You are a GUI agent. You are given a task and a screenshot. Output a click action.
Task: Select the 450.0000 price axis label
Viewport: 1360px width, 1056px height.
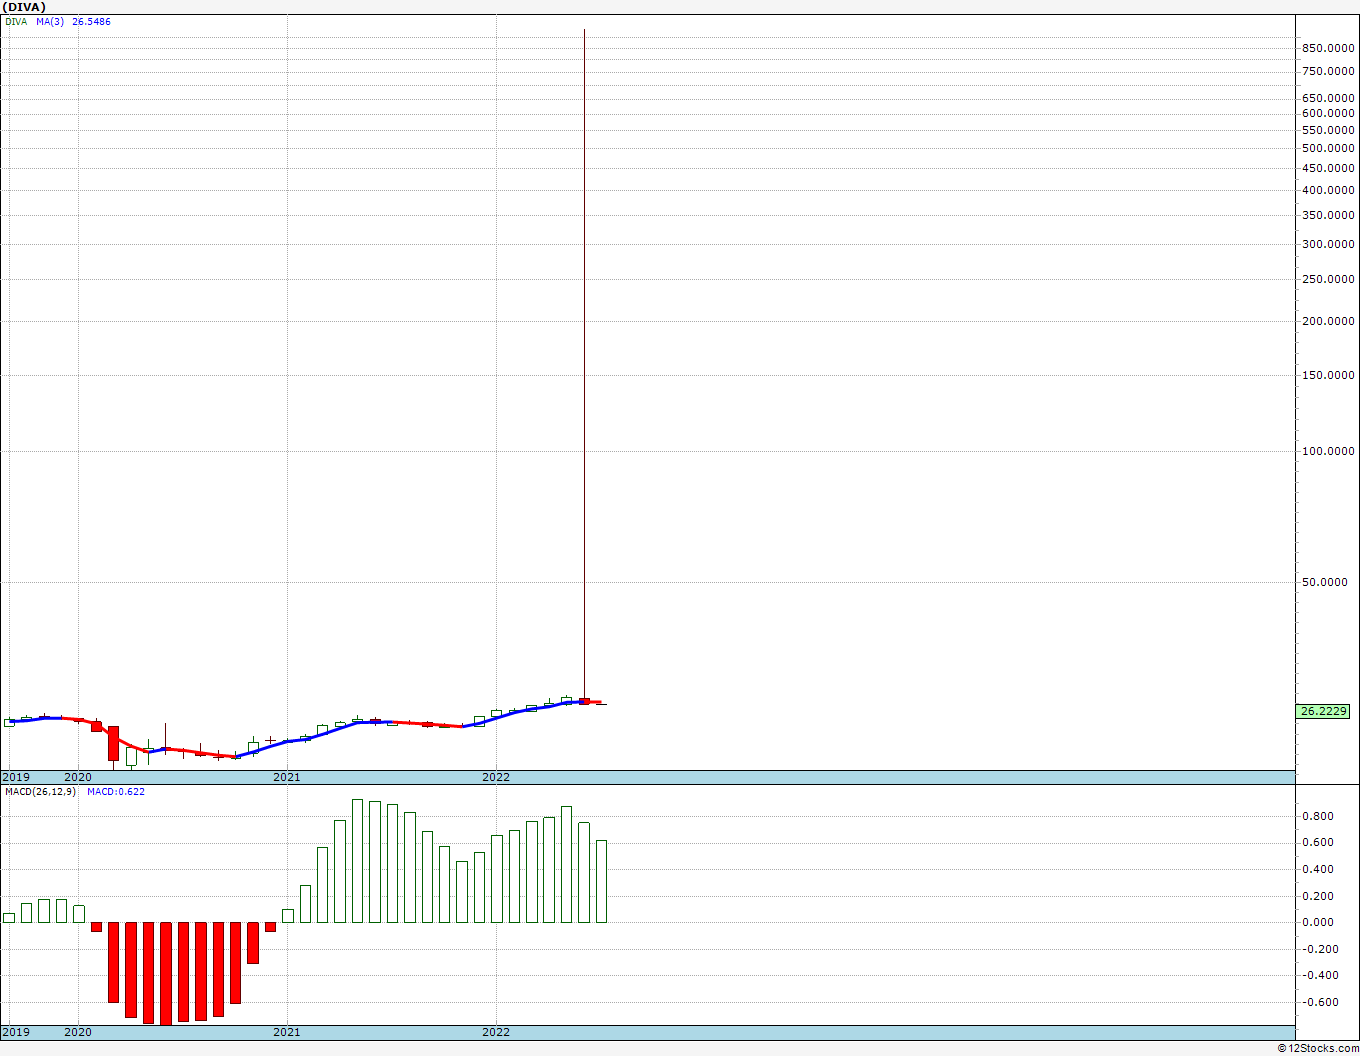tap(1329, 168)
